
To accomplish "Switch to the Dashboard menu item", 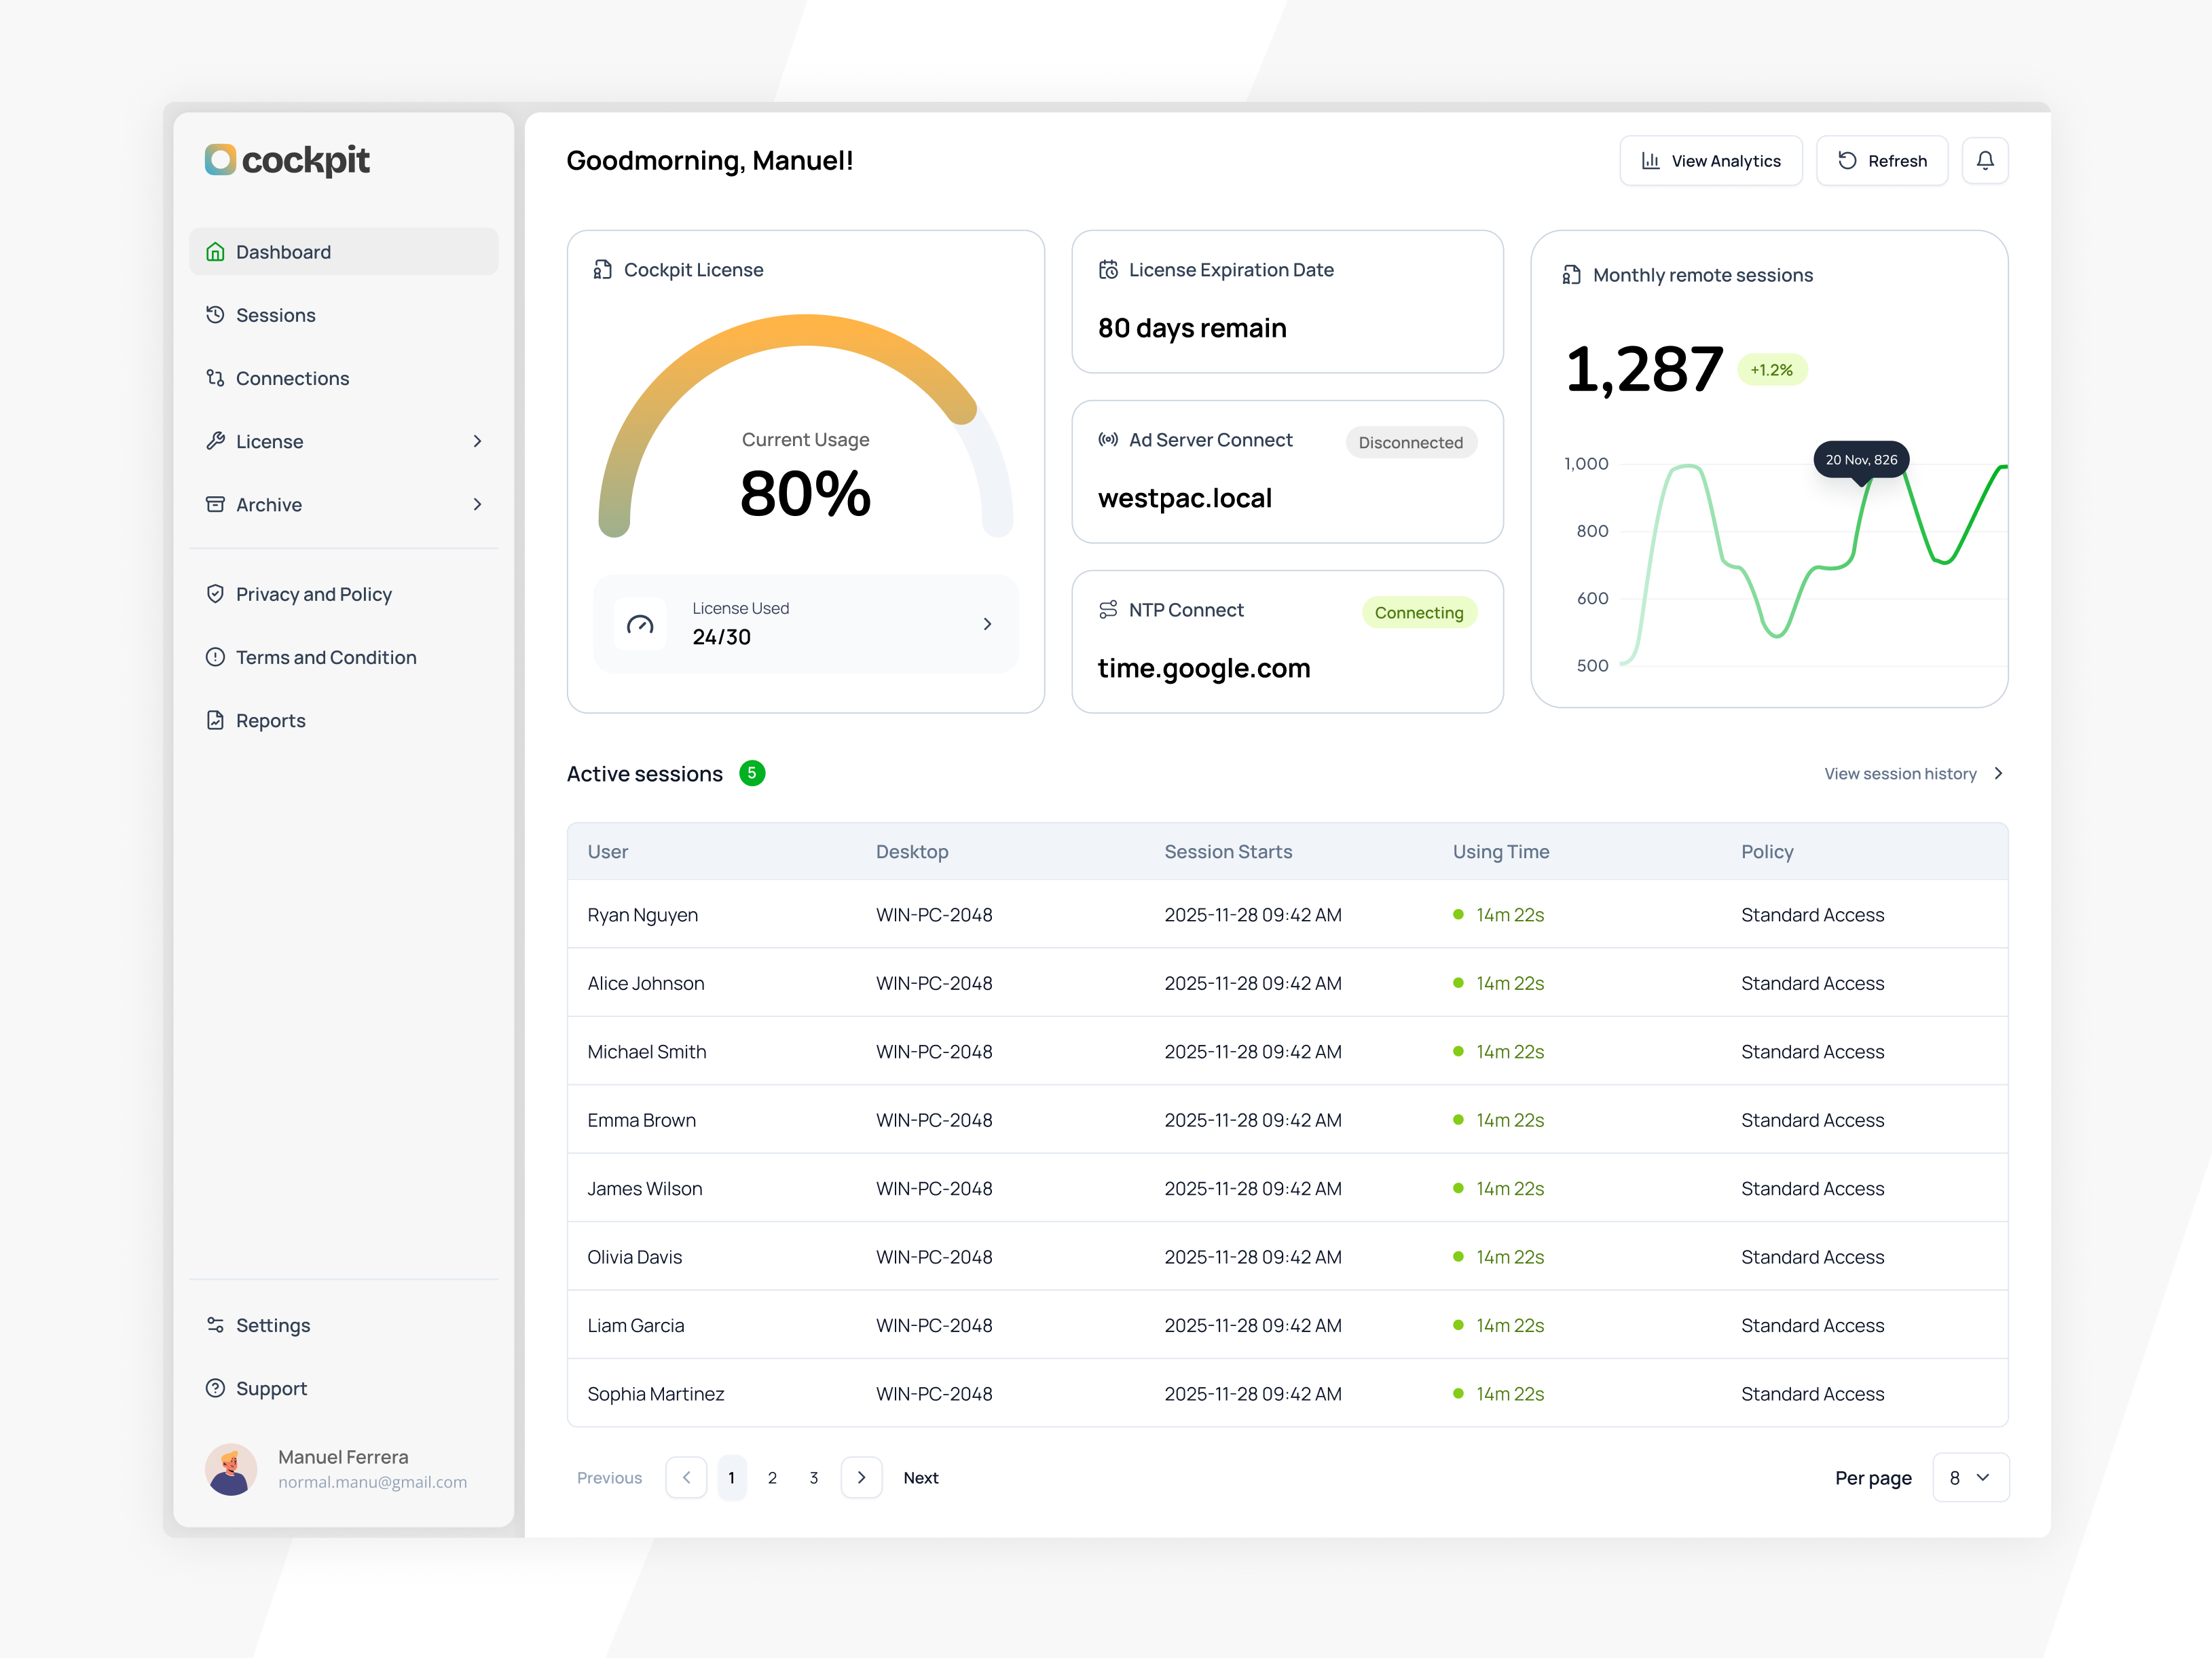I will point(283,251).
